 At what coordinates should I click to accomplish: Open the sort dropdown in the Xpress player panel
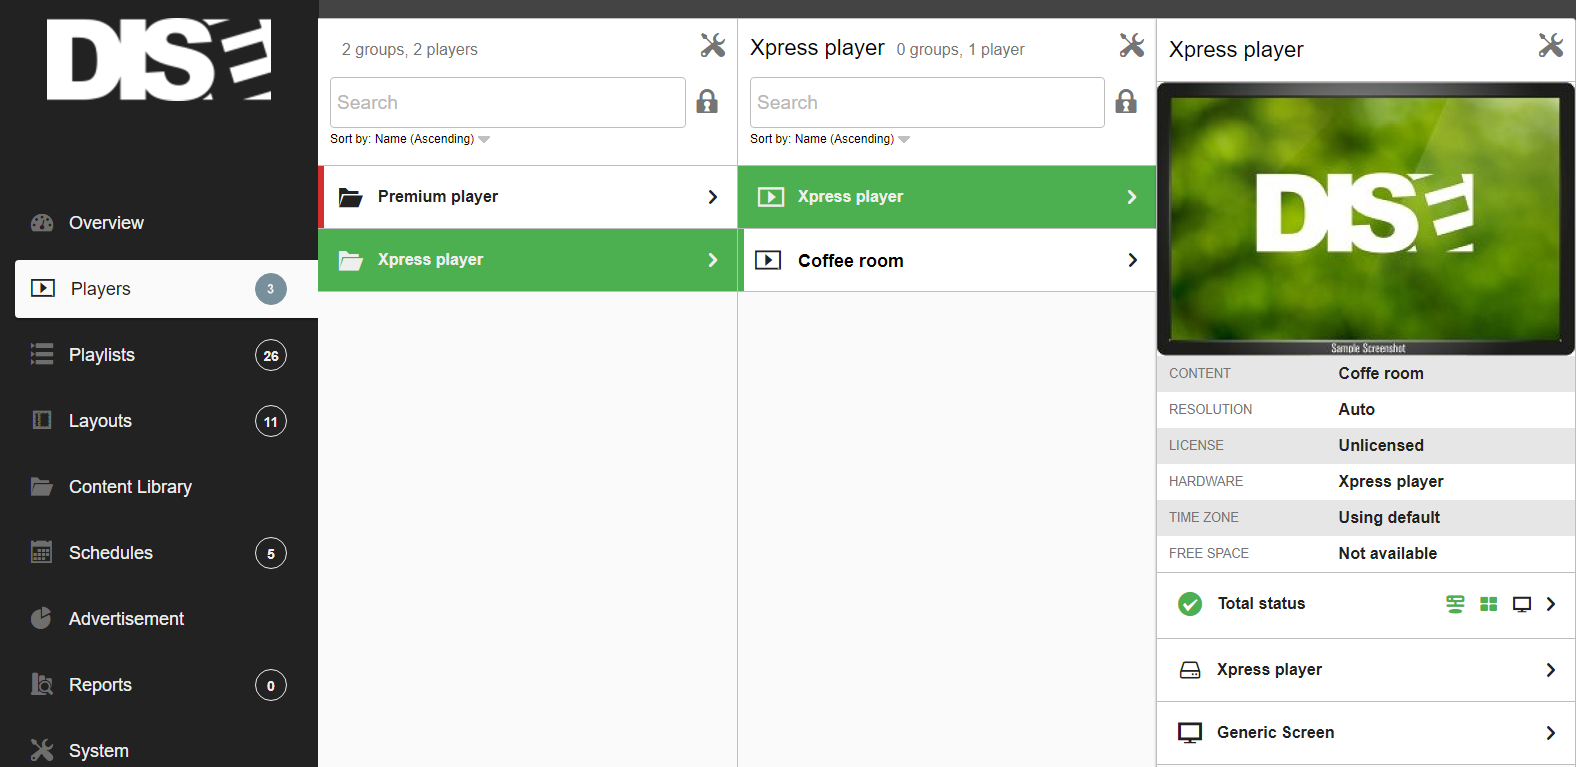click(830, 139)
